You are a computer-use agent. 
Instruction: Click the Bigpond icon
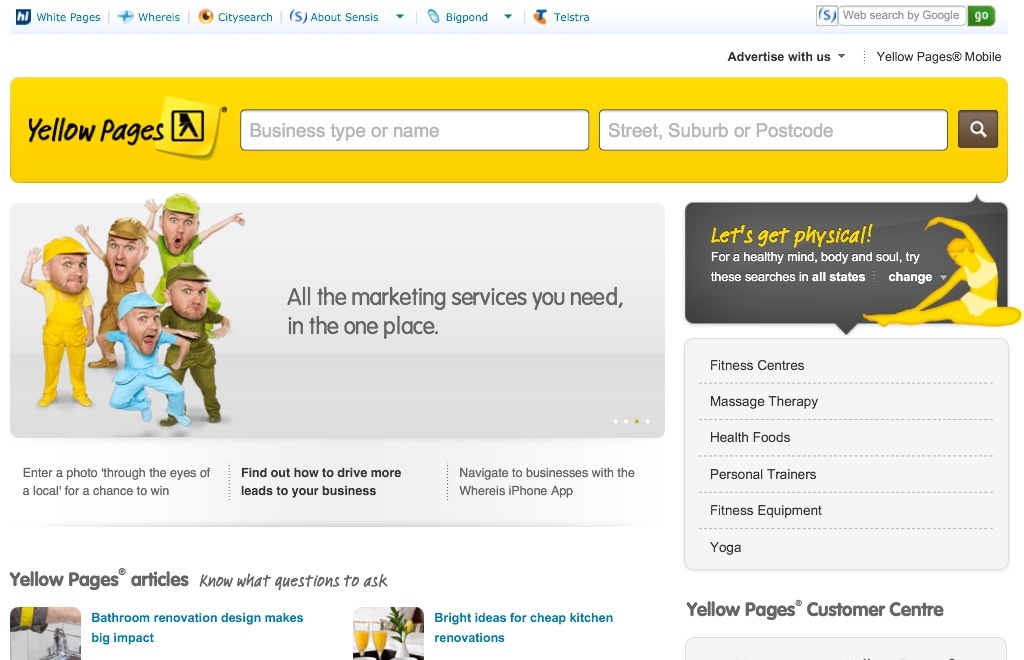click(x=433, y=17)
